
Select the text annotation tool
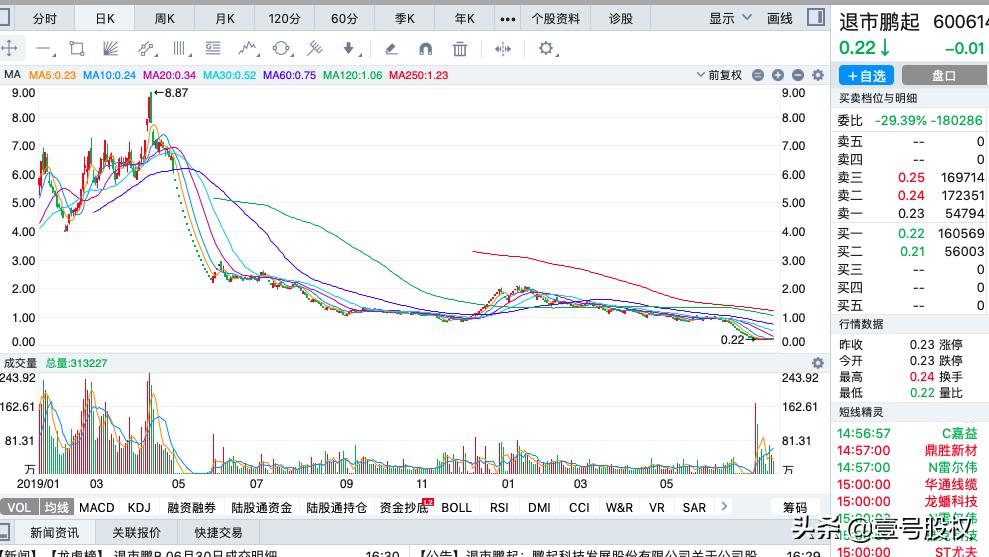pos(213,48)
